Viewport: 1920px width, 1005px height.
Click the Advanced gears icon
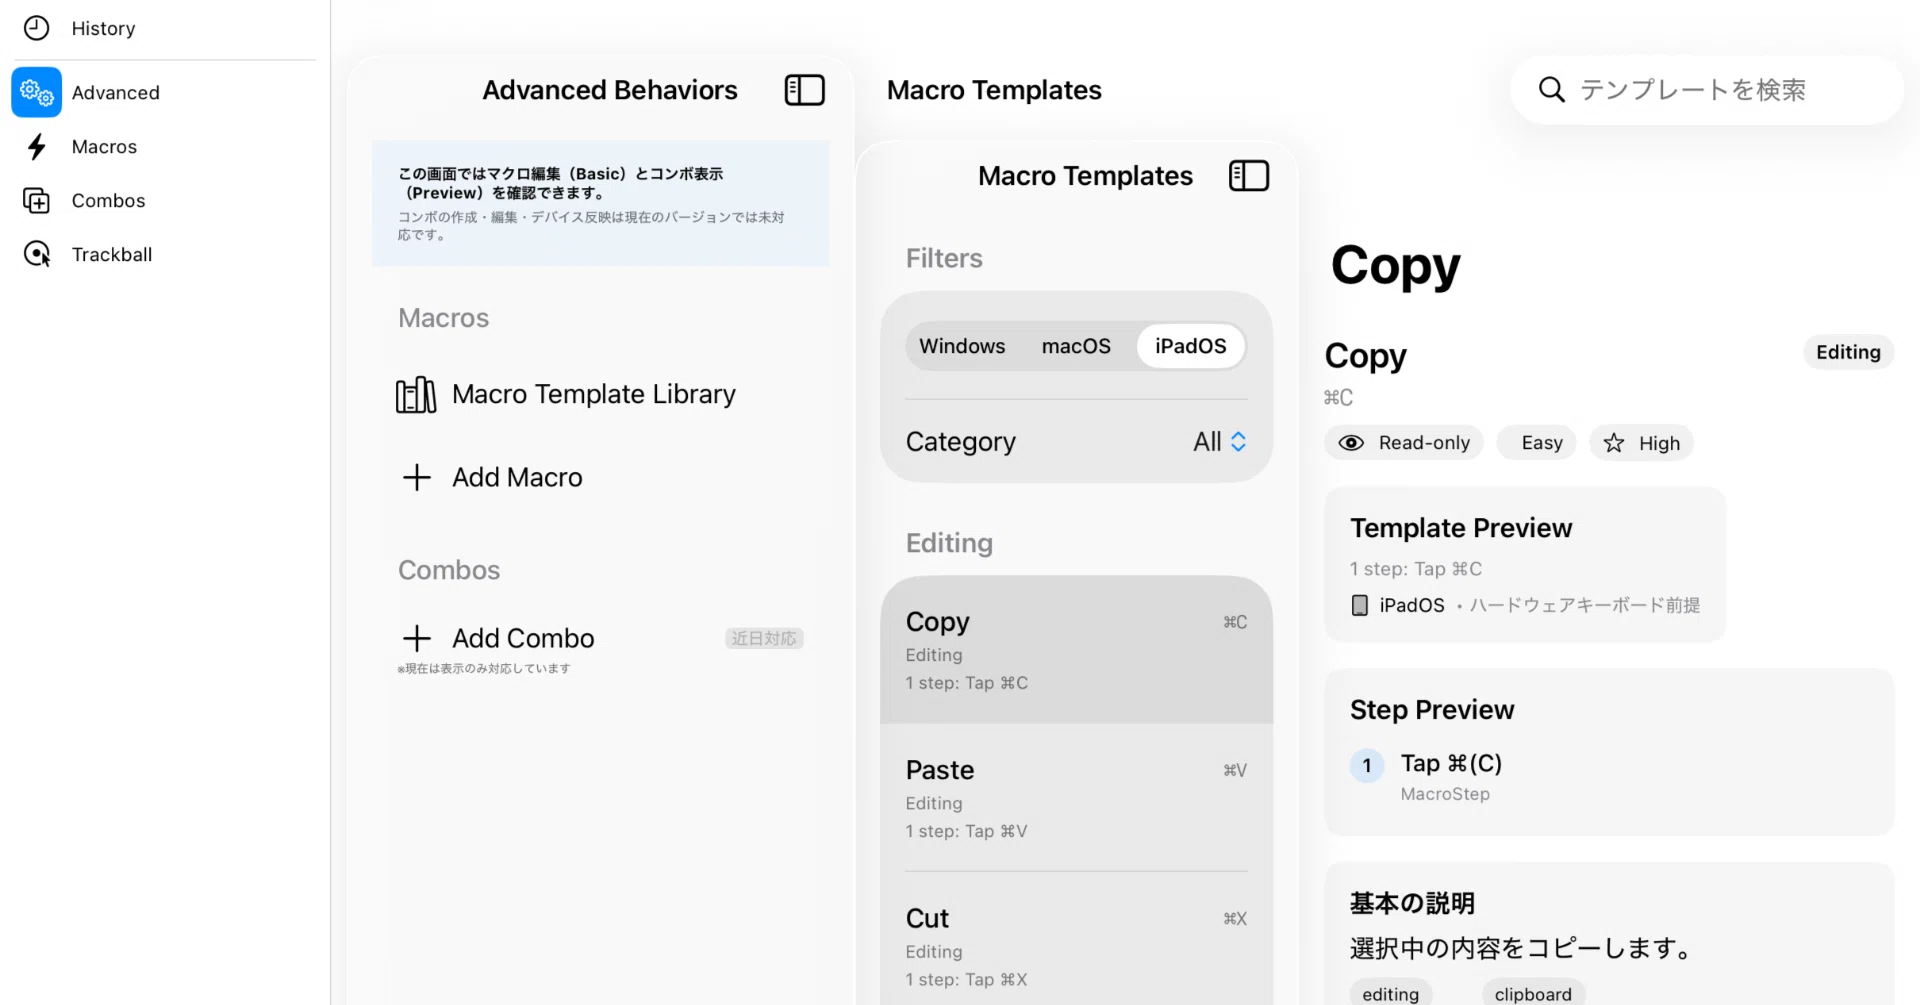tap(37, 92)
